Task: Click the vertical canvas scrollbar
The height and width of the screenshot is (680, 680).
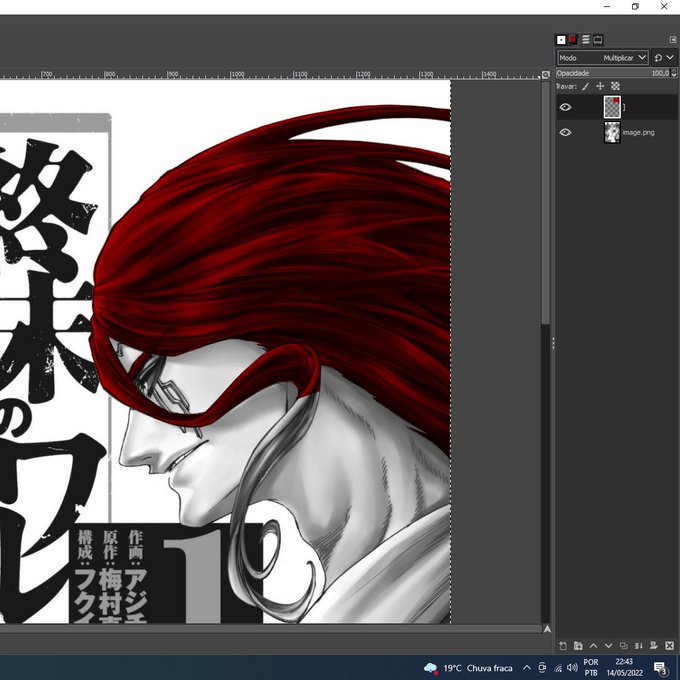Action: (546, 202)
